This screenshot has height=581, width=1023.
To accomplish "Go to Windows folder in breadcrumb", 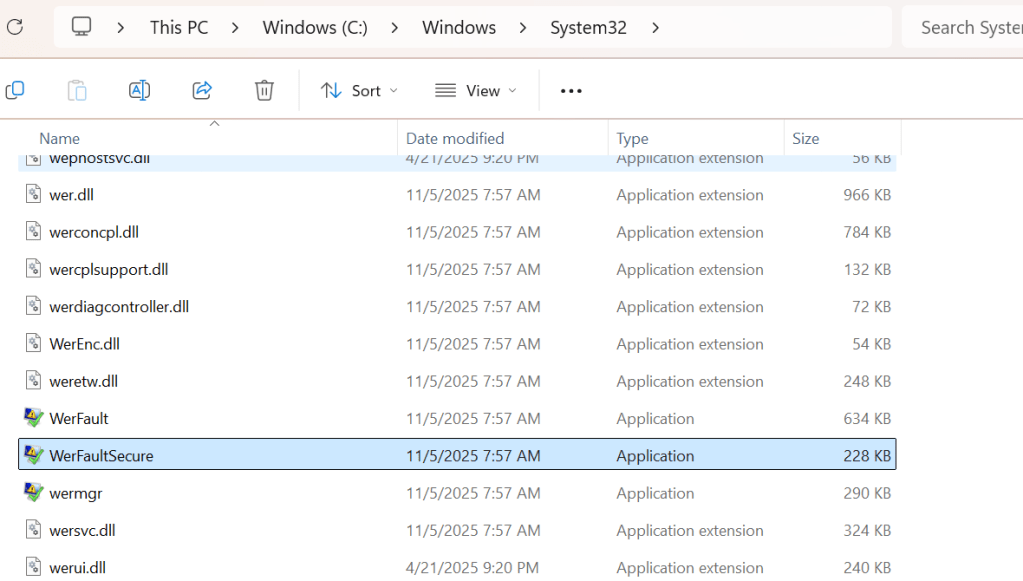I will click(x=459, y=28).
